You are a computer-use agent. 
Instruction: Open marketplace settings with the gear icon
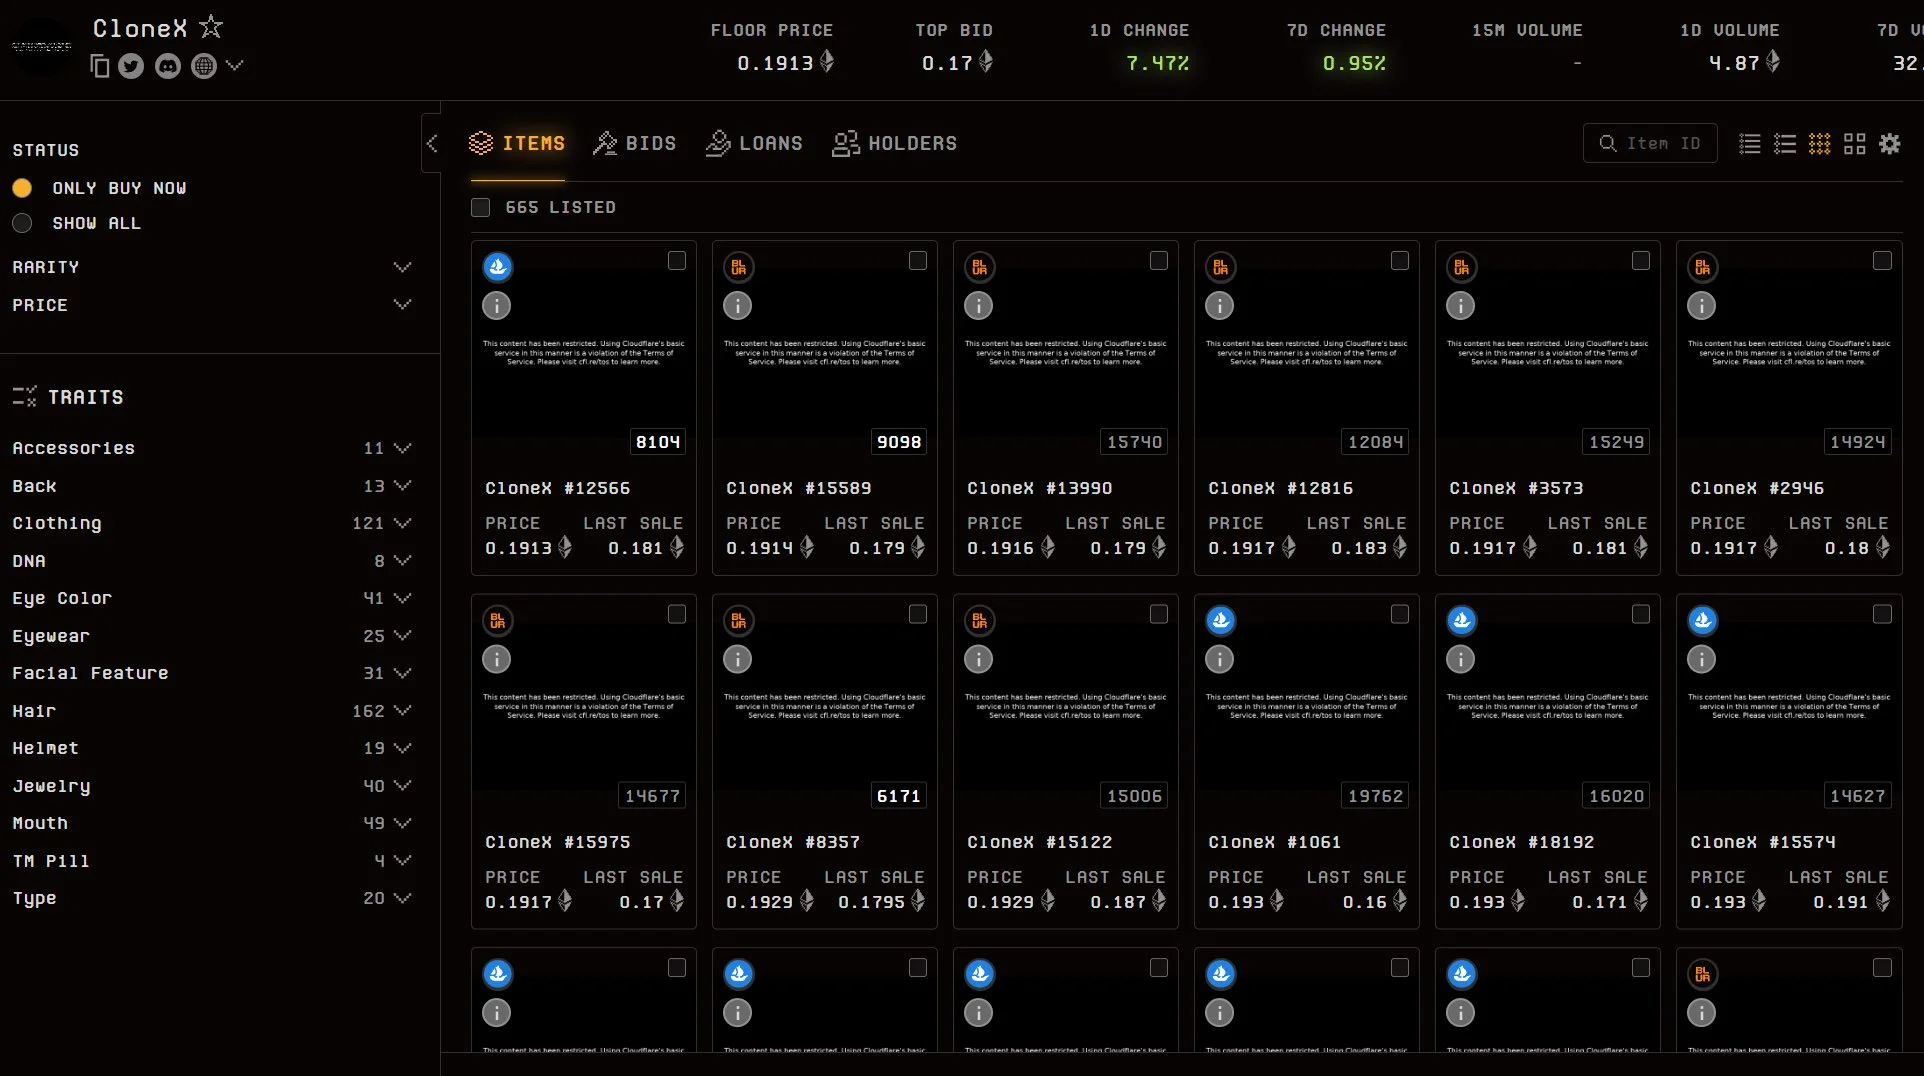(1890, 144)
